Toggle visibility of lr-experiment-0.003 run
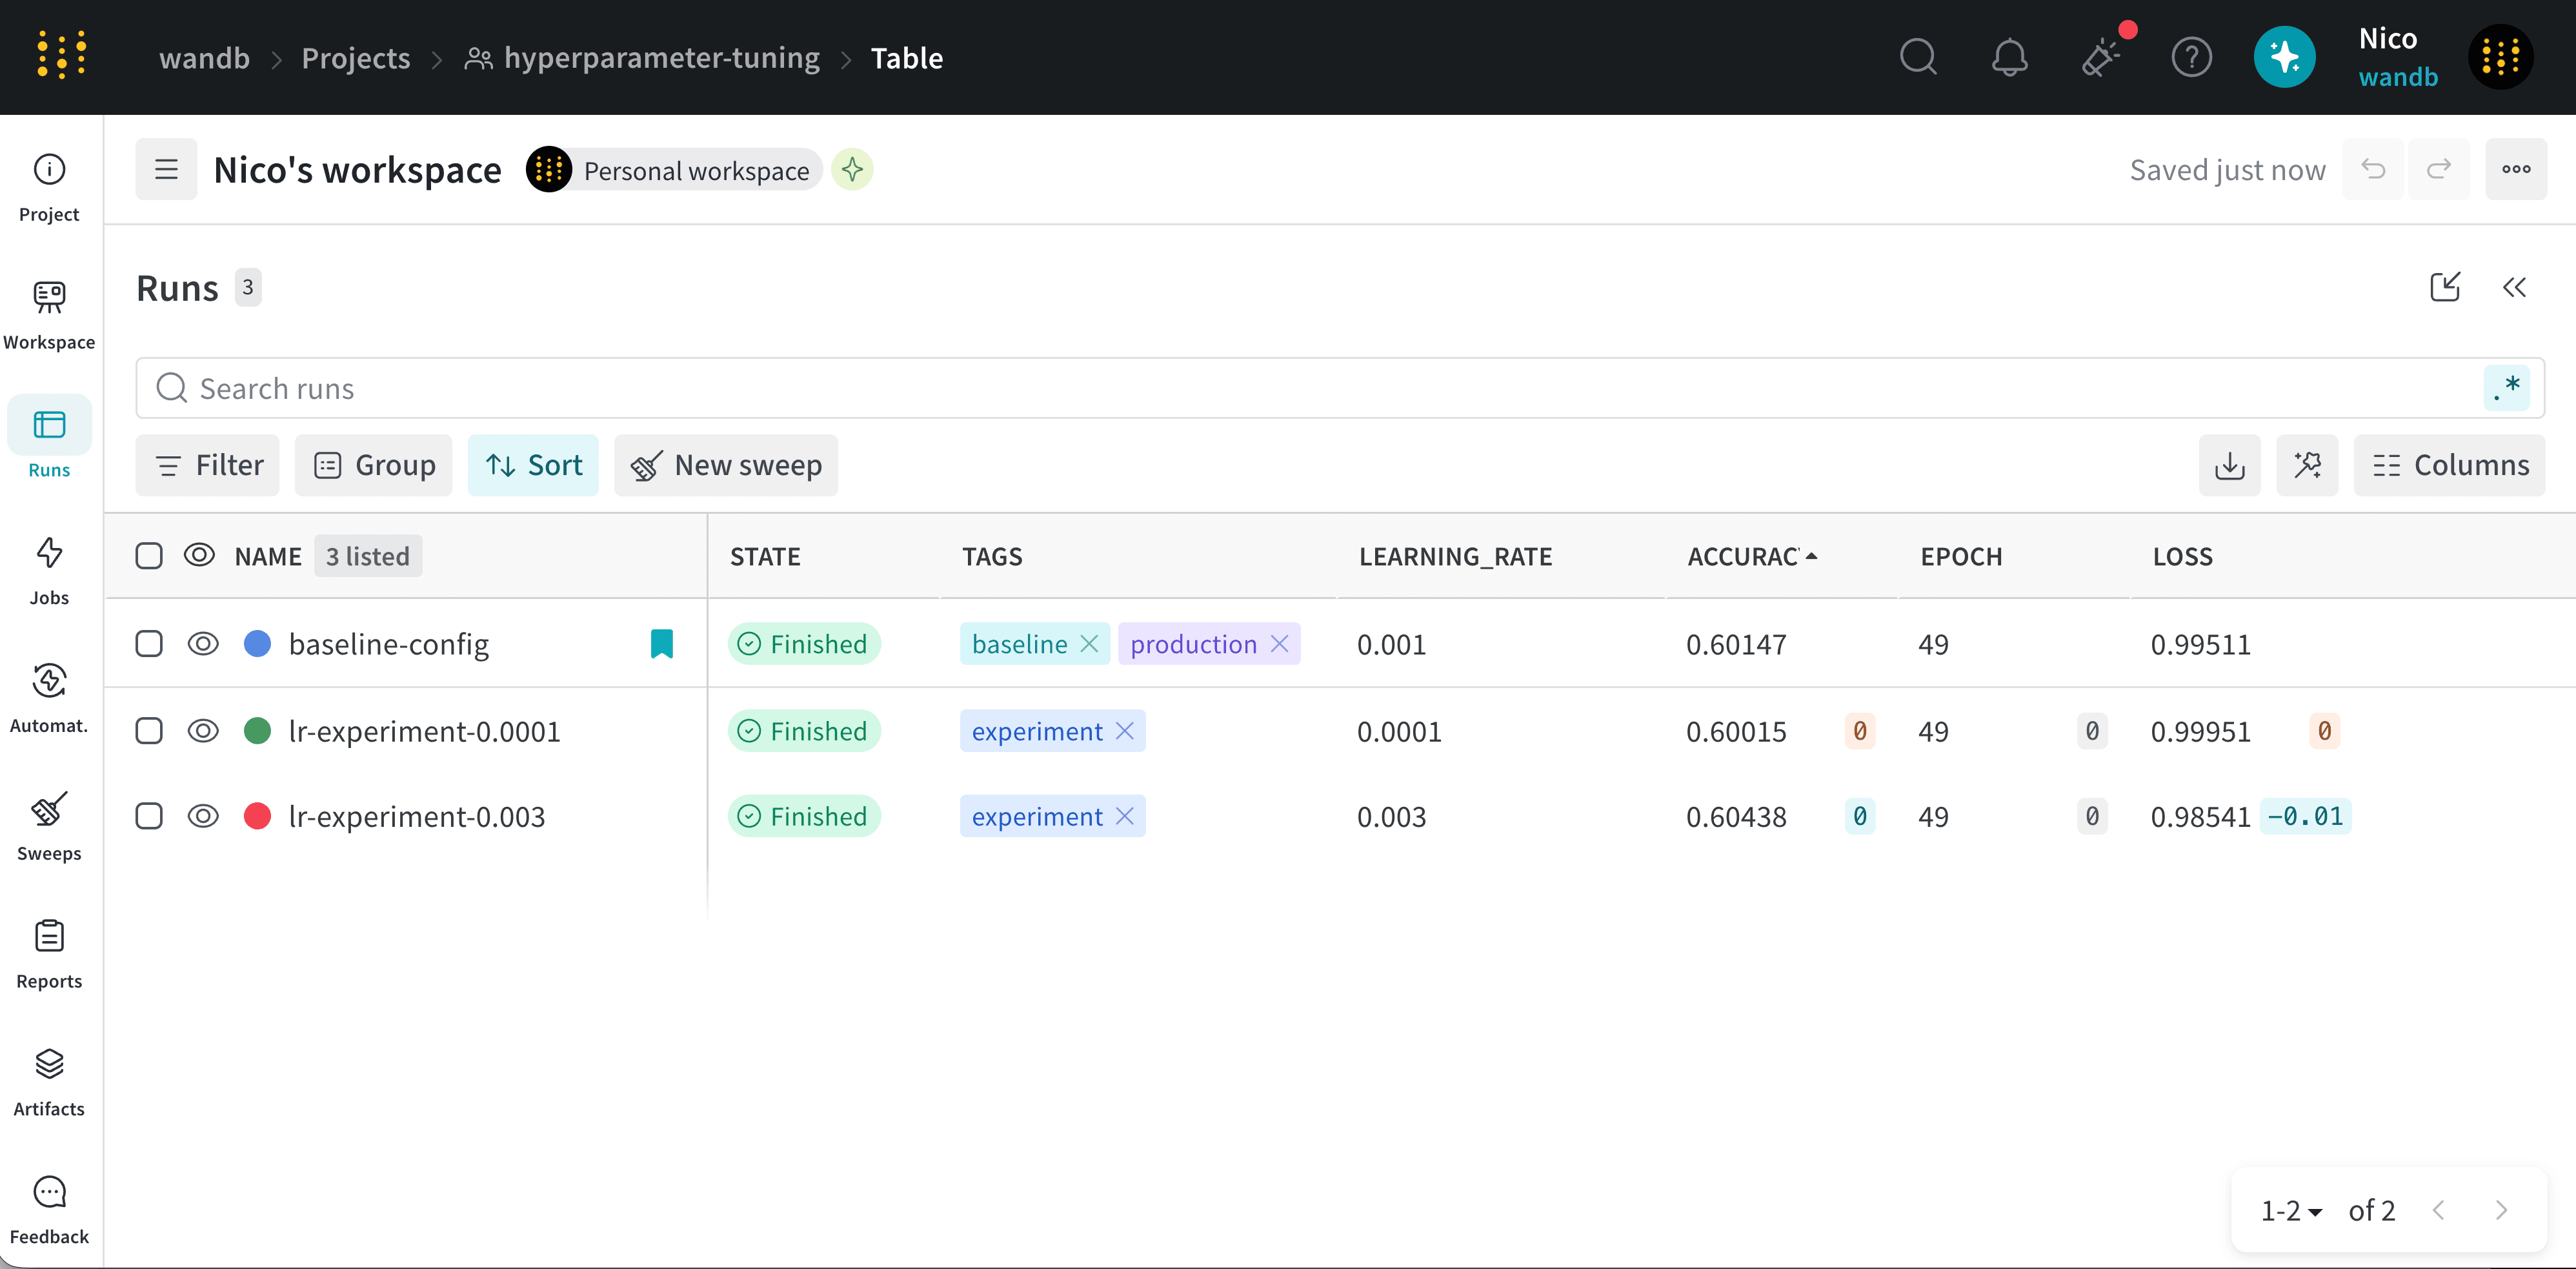 pos(203,816)
